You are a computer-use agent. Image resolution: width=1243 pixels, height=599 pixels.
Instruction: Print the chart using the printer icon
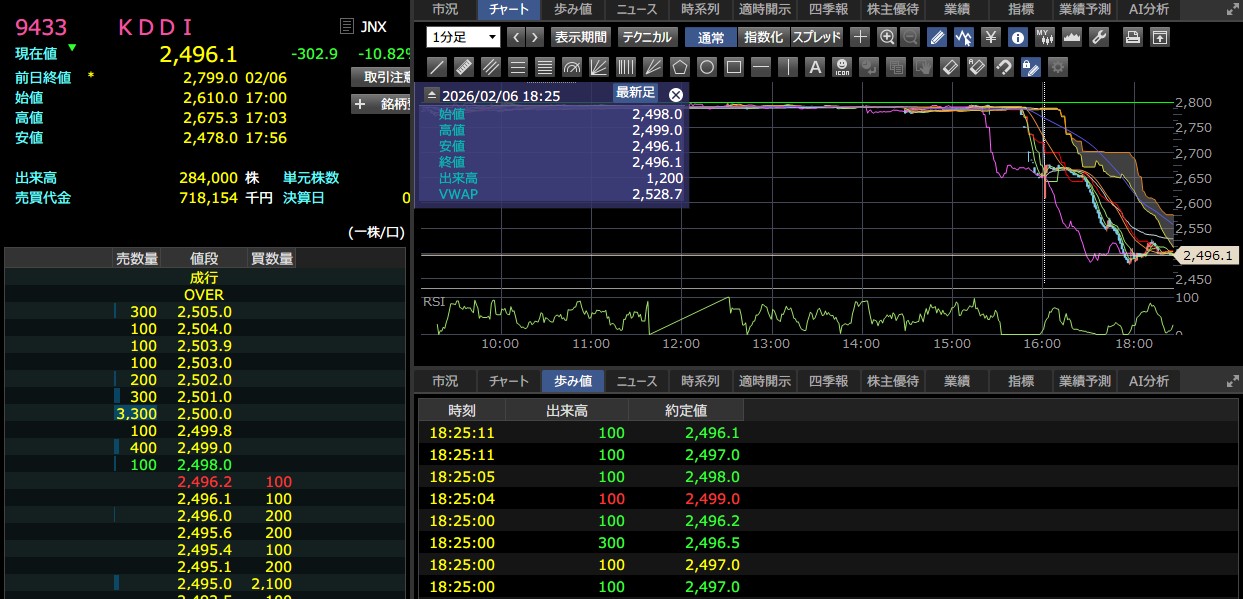1133,38
